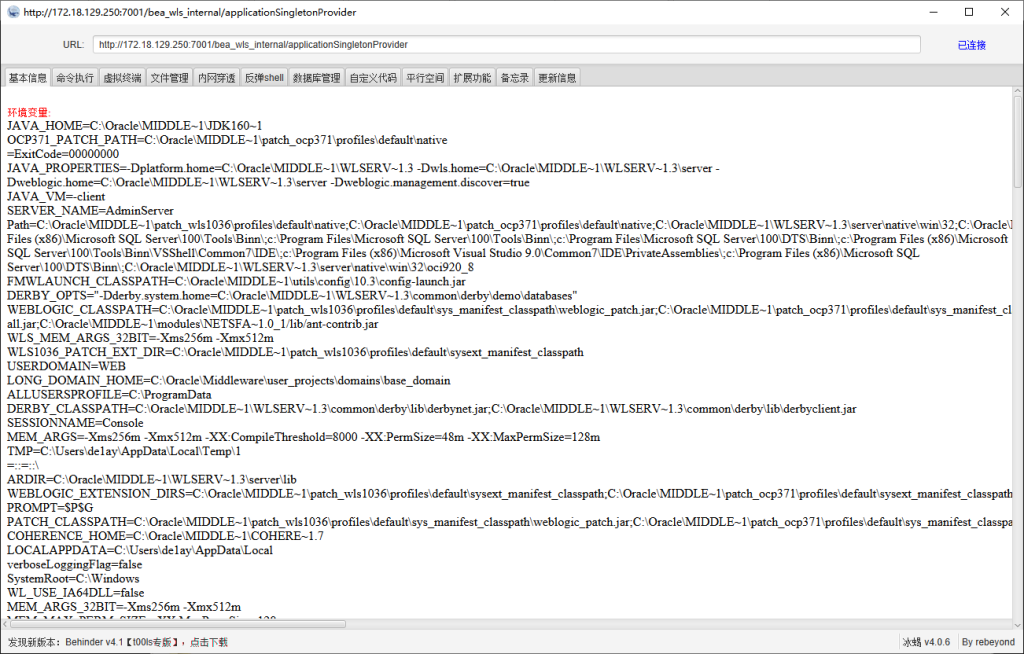The height and width of the screenshot is (654, 1024).
Task: Click the WLS_MEM_ARGS_32BIT line
Action: [x=140, y=338]
